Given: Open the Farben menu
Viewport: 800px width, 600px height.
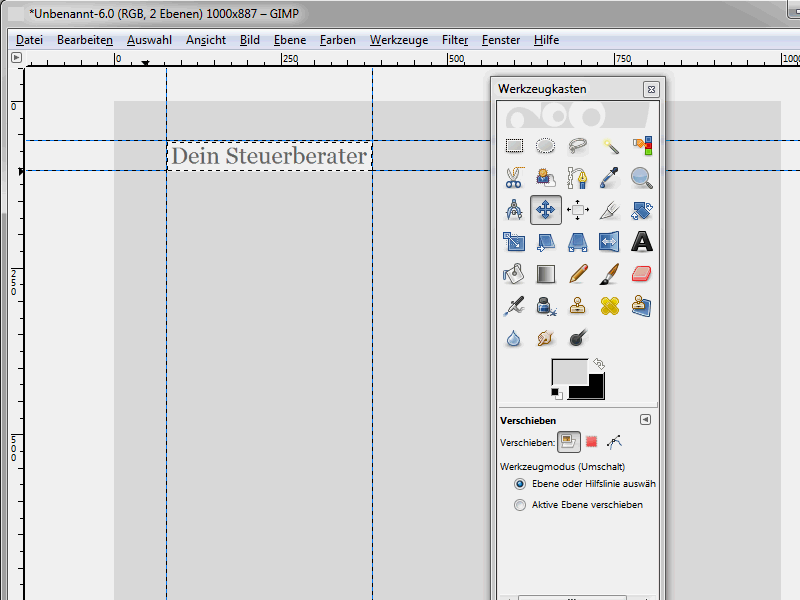Looking at the screenshot, I should 338,40.
